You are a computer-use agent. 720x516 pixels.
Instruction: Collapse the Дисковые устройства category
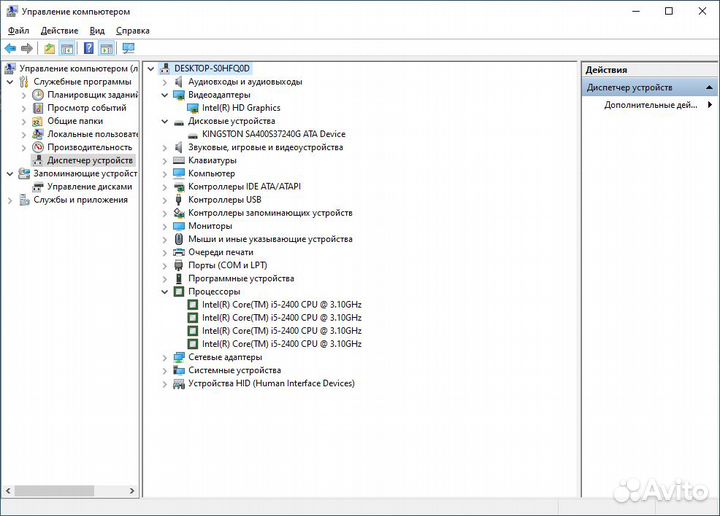pos(164,121)
